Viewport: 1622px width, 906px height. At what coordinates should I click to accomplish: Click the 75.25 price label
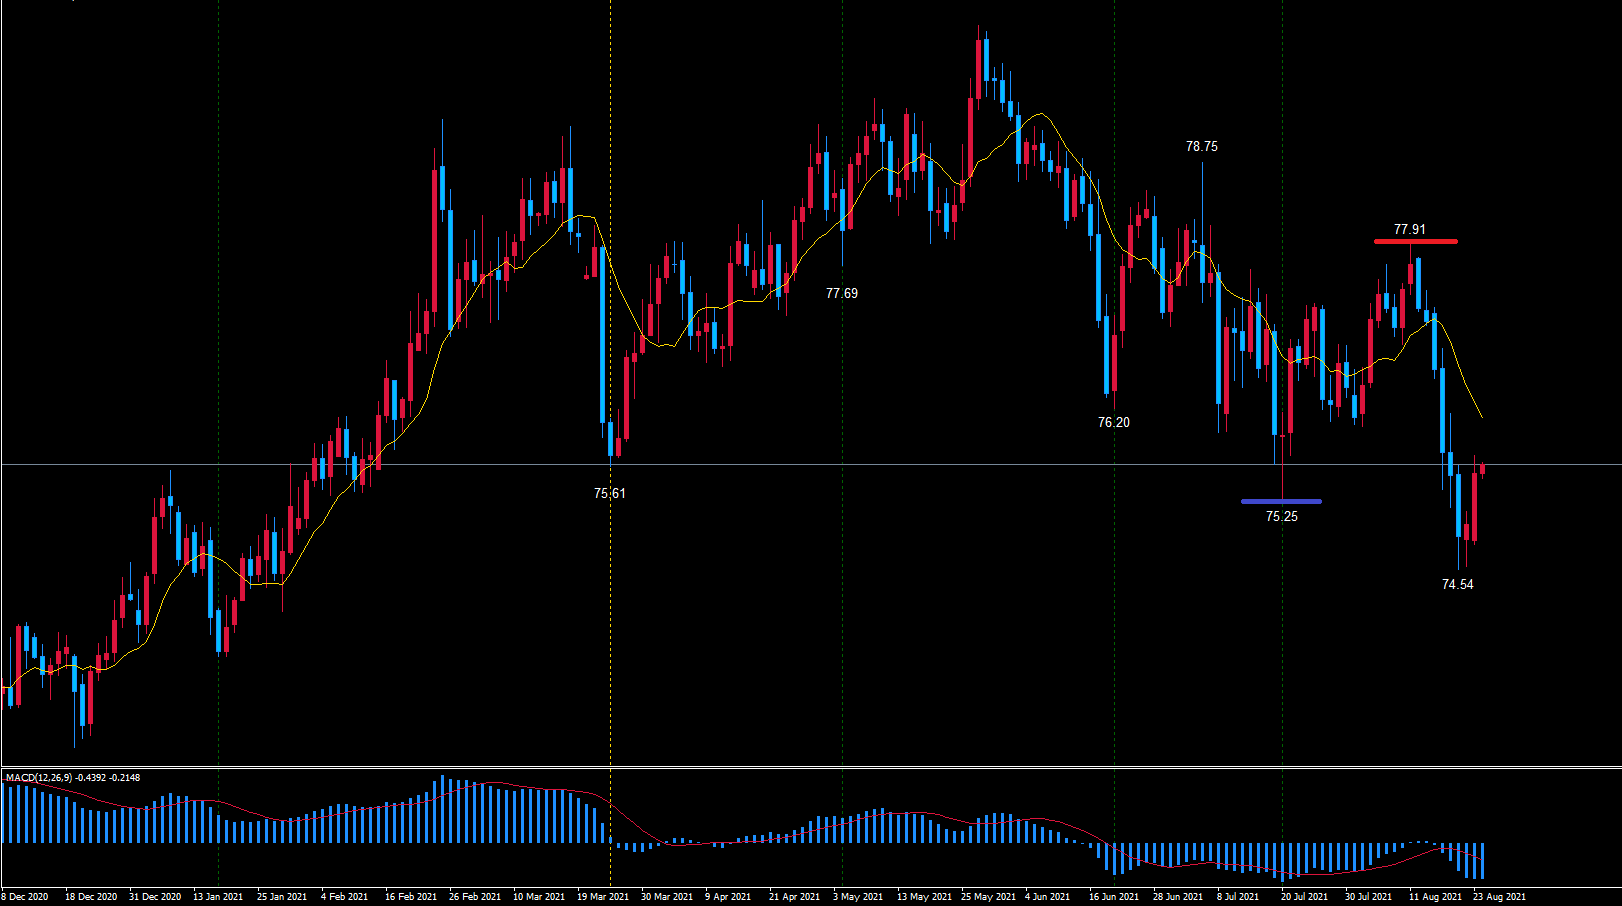1281,516
